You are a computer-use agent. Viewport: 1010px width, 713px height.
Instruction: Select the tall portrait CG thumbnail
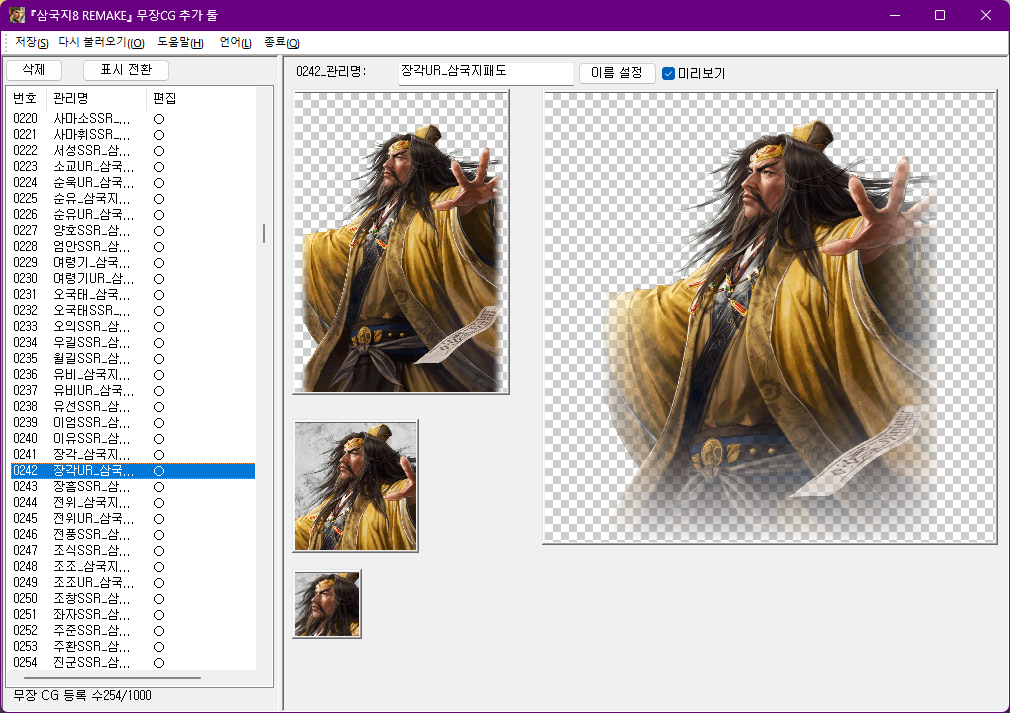[x=401, y=242]
